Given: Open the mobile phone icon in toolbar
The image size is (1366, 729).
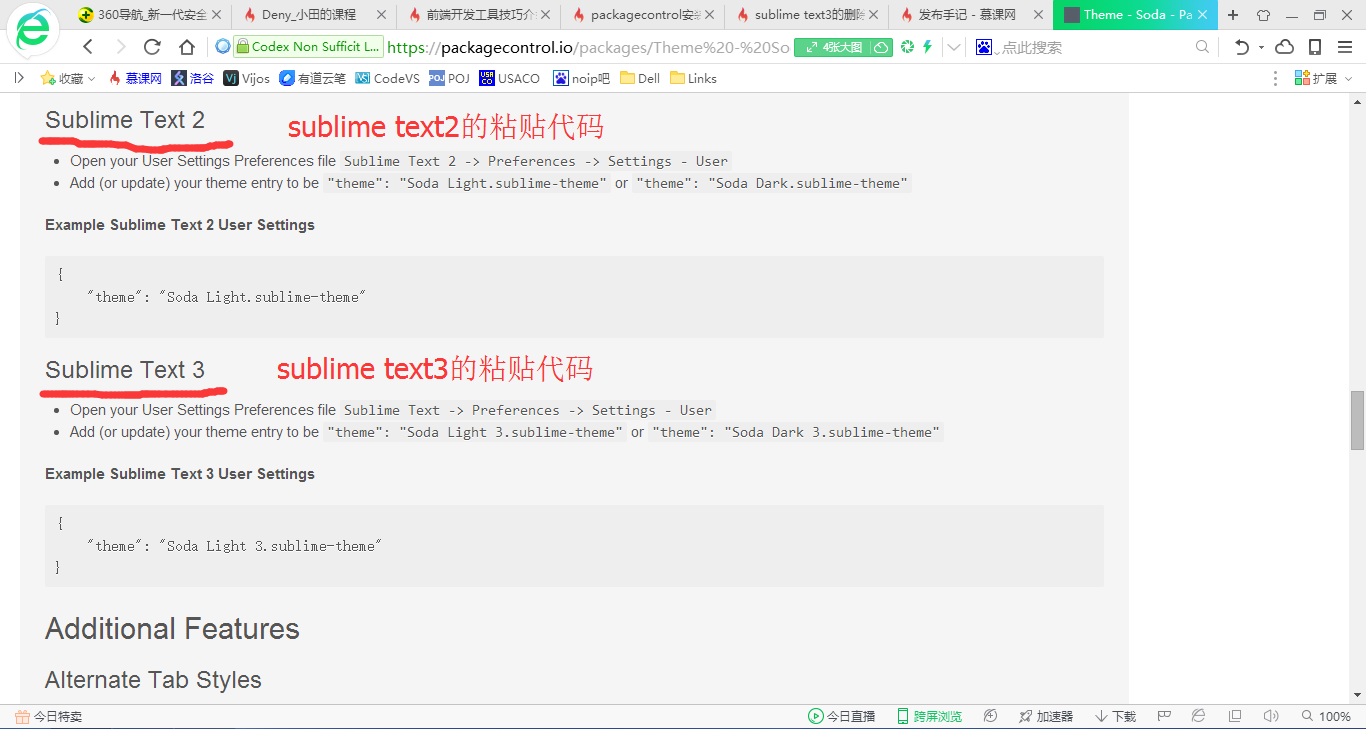Looking at the screenshot, I should (x=1315, y=47).
